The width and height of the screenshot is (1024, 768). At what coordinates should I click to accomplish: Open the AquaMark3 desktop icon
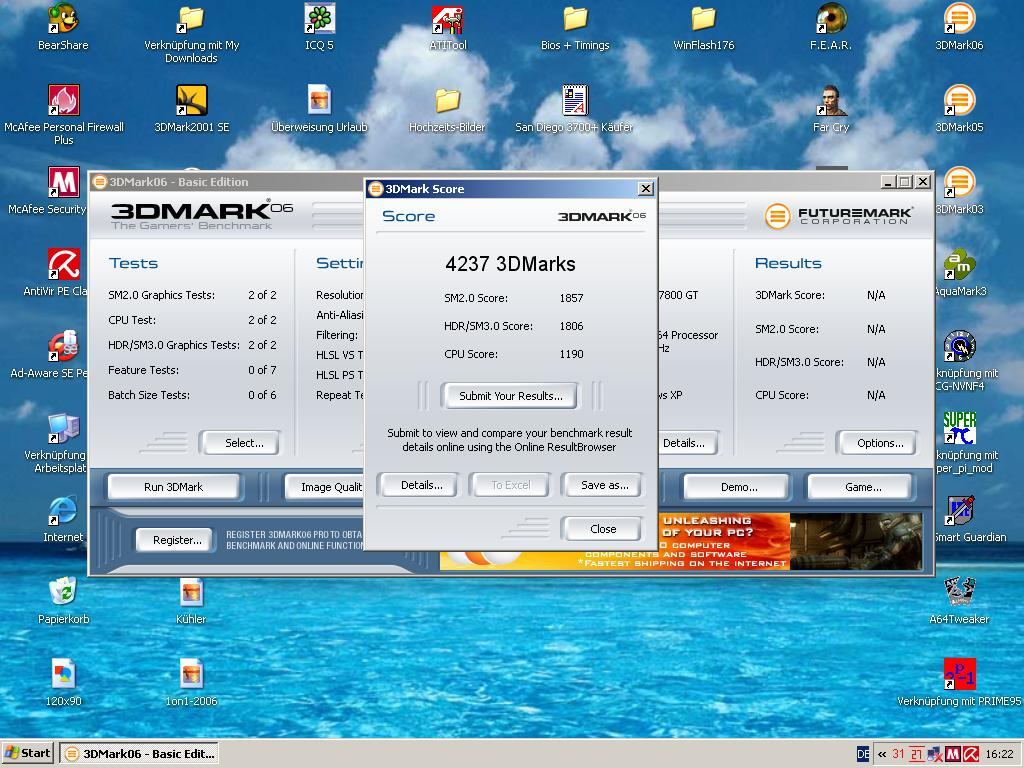click(959, 264)
